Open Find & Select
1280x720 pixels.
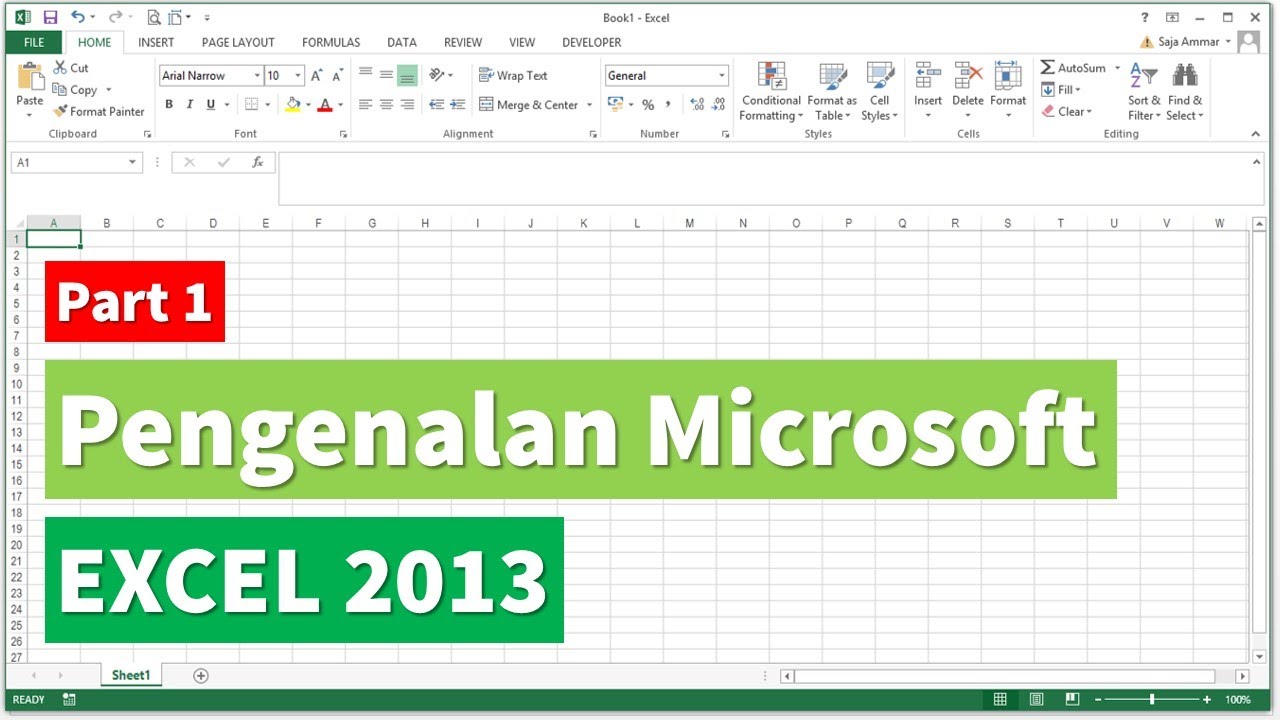(x=1185, y=92)
